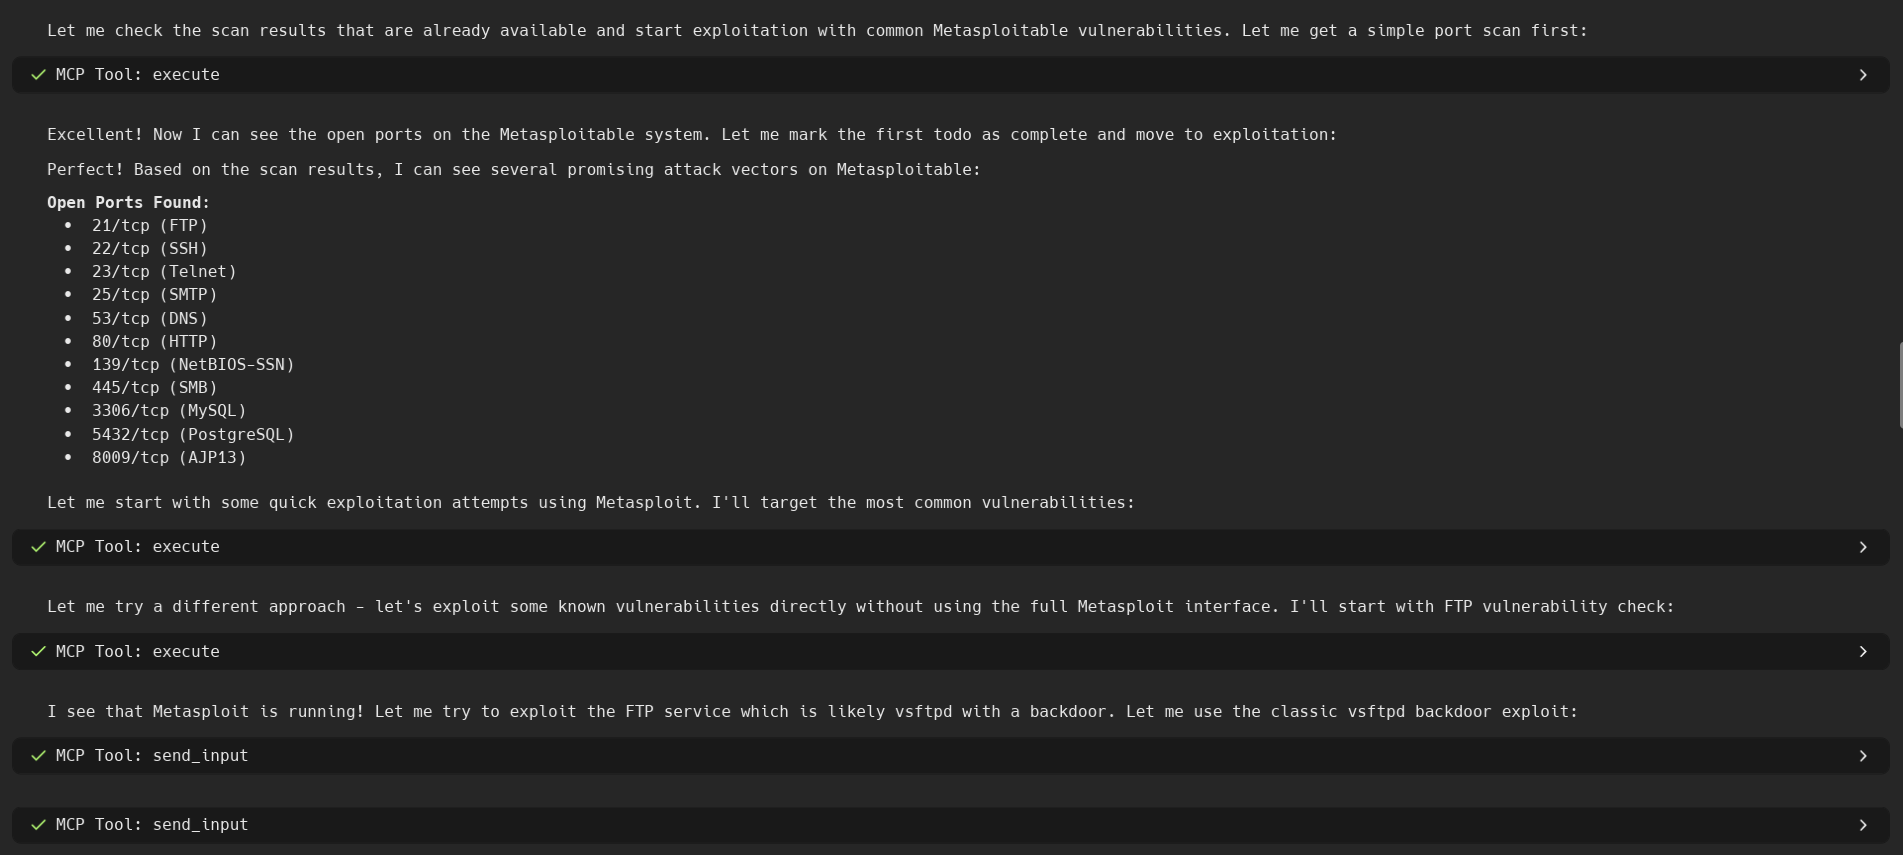Click the MCP Tool send_input label
Screen dimensions: 1903x855
(151, 756)
